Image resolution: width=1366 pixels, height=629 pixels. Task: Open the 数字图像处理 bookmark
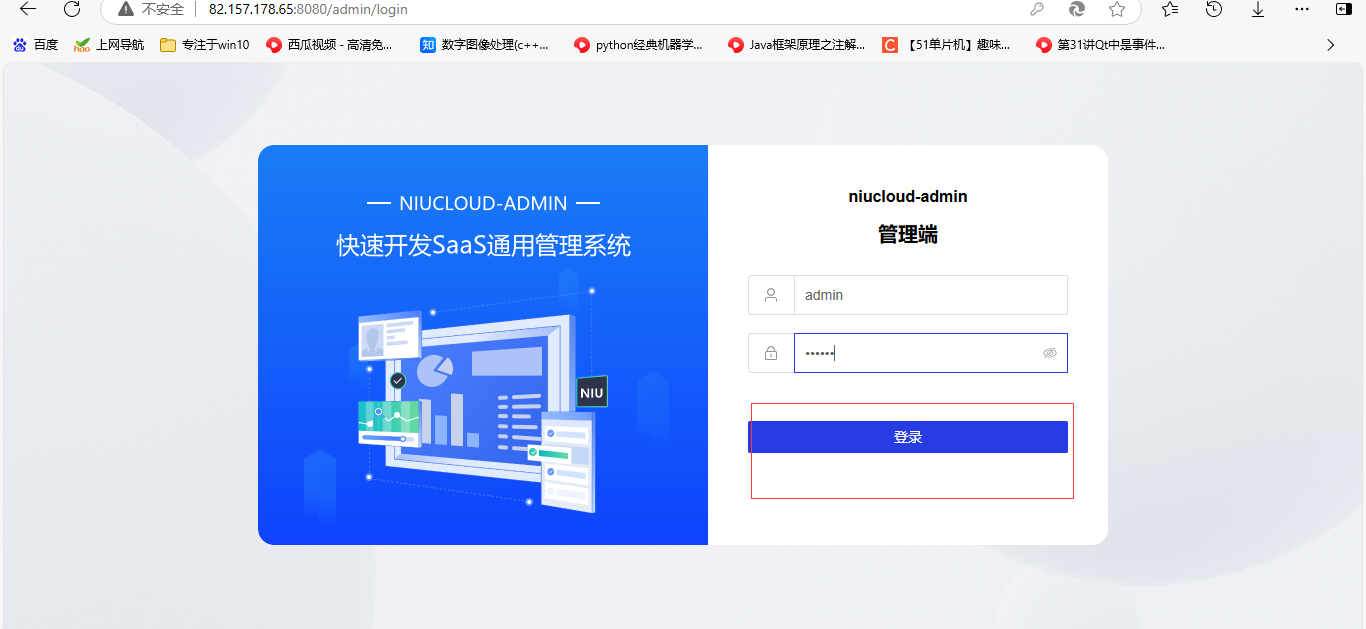(485, 45)
